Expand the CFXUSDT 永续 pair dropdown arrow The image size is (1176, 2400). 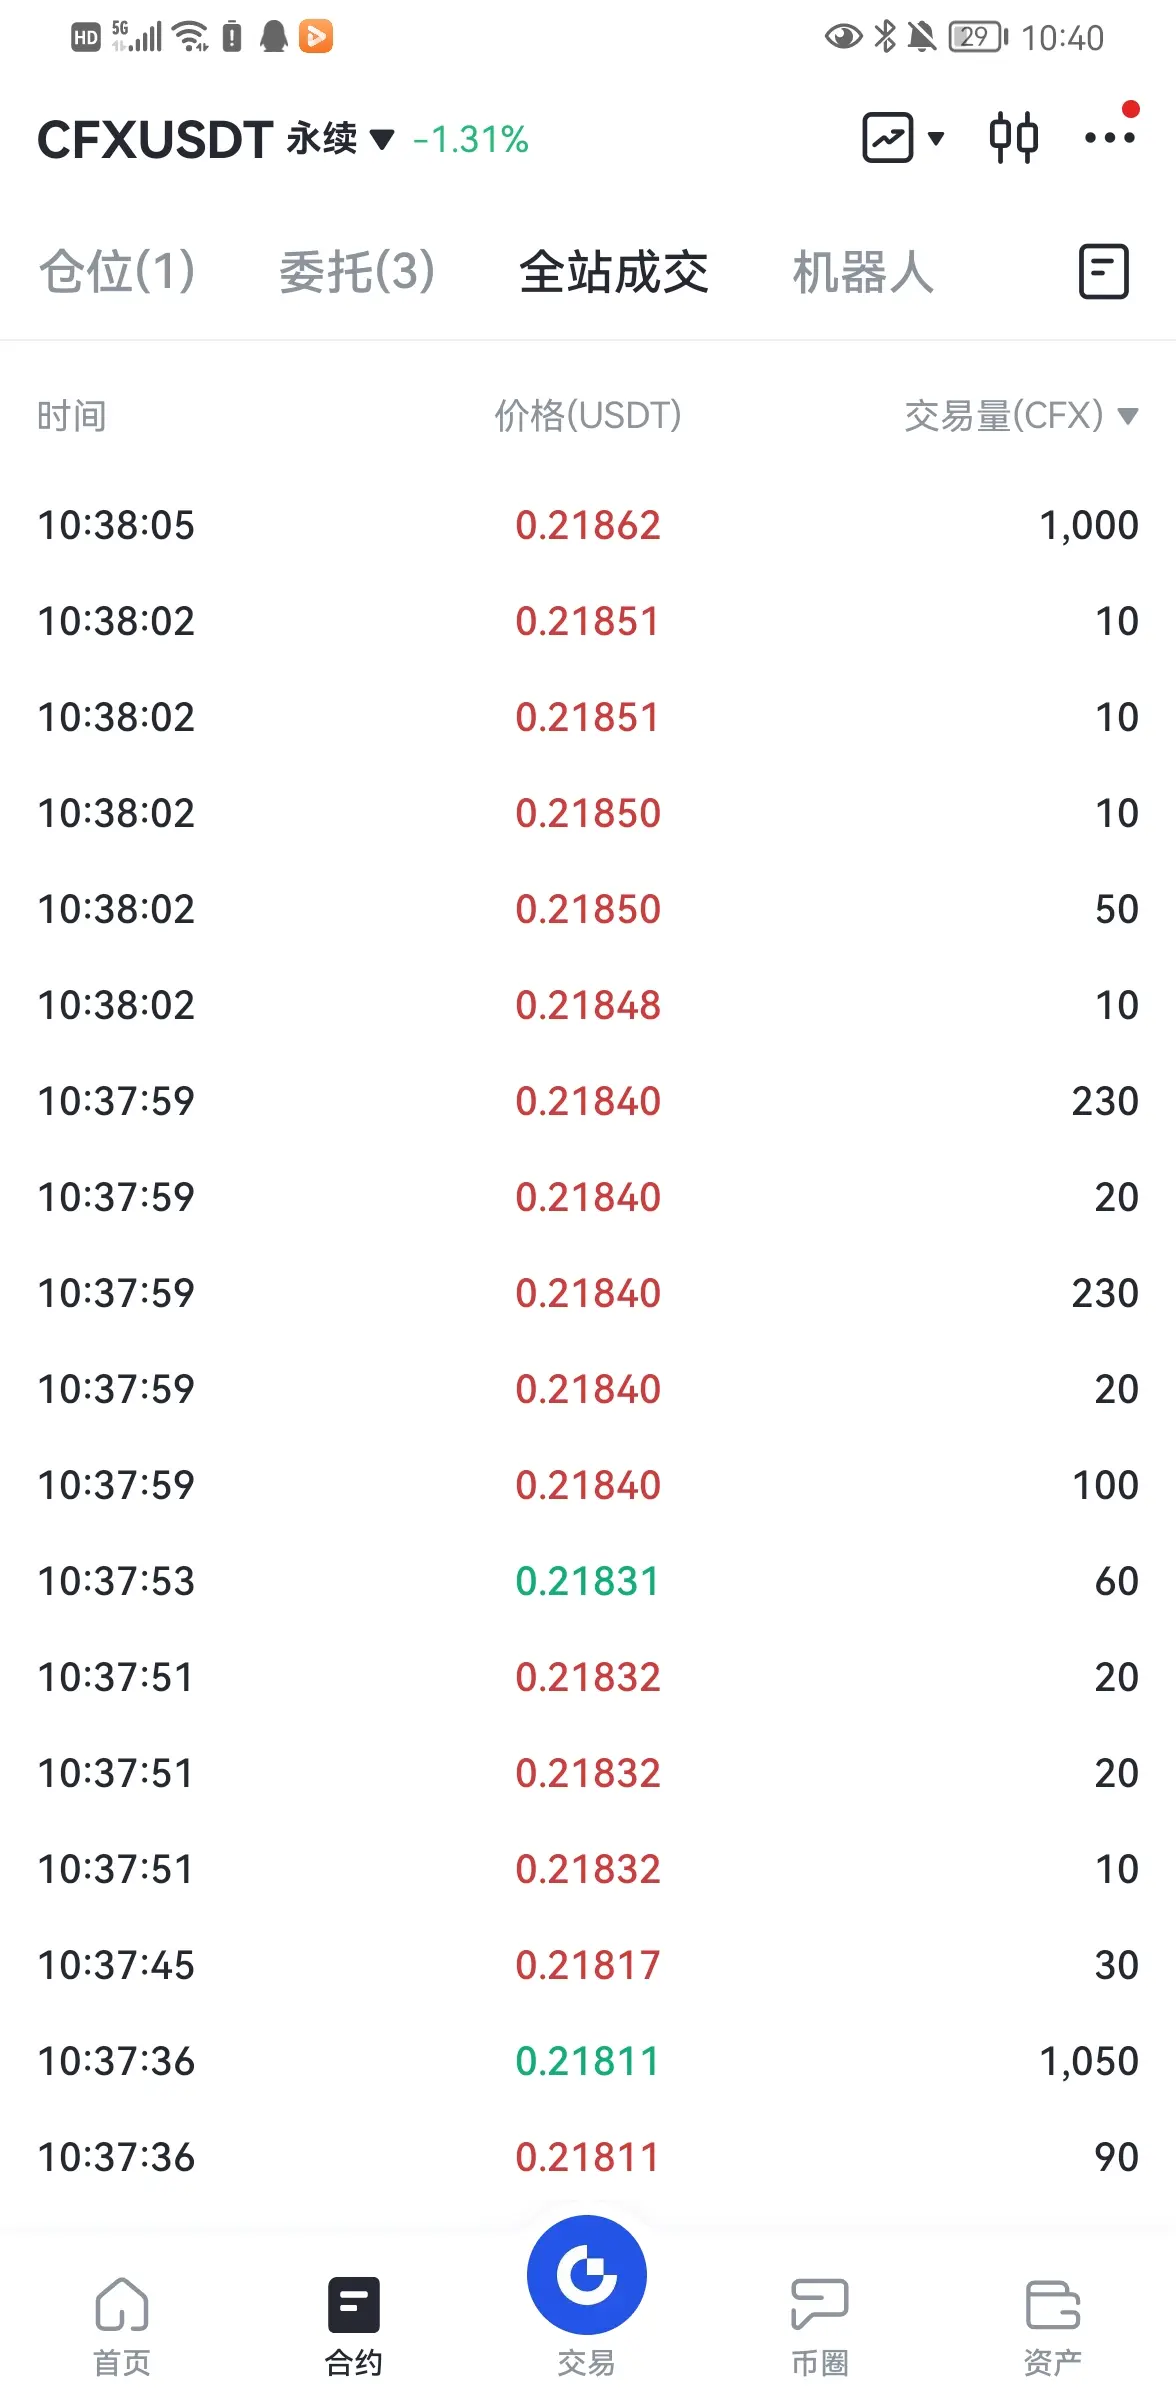coord(382,139)
